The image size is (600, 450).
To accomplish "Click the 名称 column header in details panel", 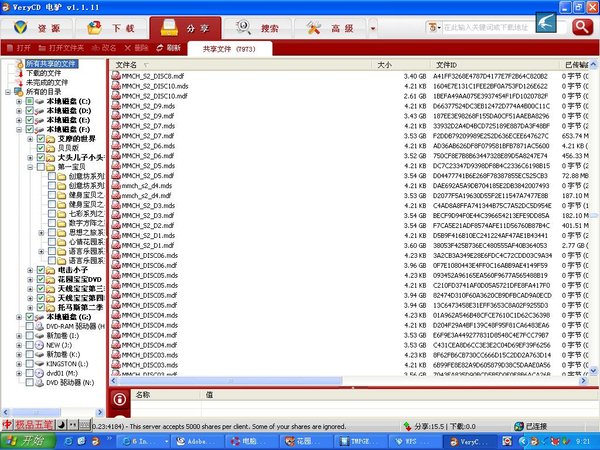I will [x=166, y=395].
